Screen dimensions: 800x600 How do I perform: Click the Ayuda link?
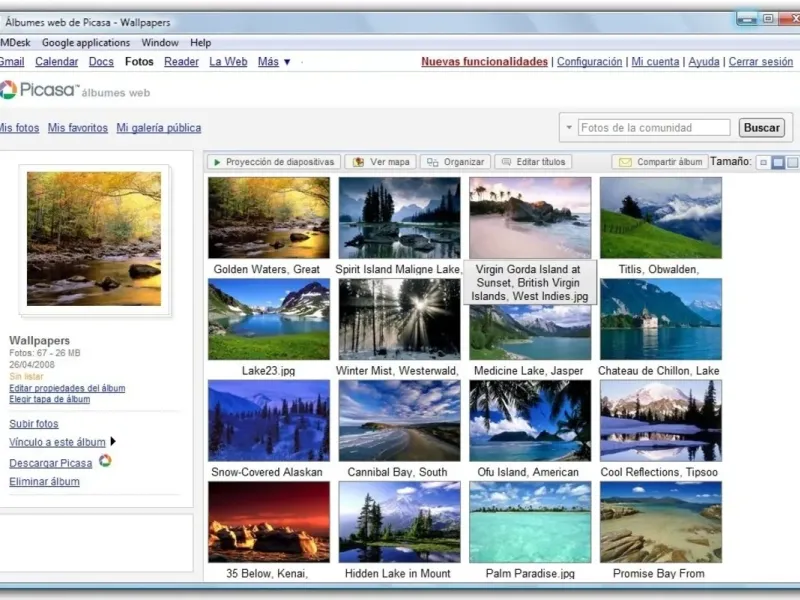click(x=704, y=62)
